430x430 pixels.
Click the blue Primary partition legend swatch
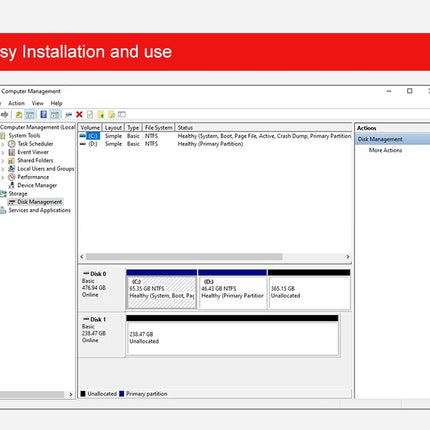(x=122, y=394)
